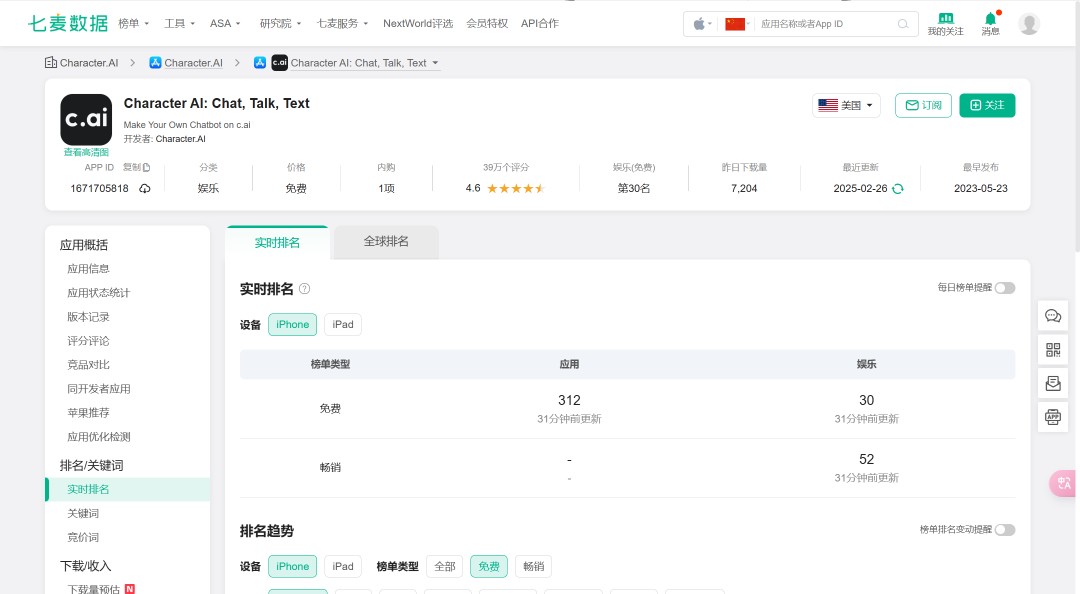Open 应用状态统计 in sidebar
Image resolution: width=1080 pixels, height=594 pixels.
pos(98,293)
